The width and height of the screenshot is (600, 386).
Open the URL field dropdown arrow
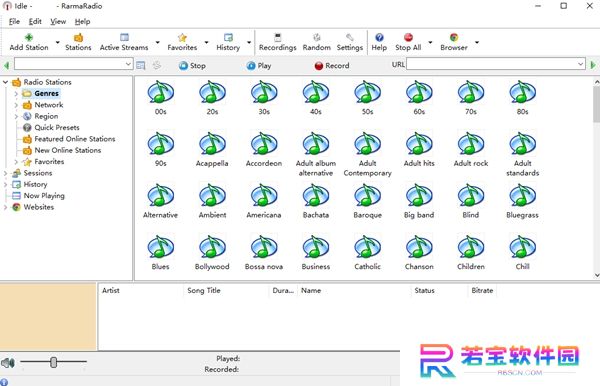click(580, 64)
